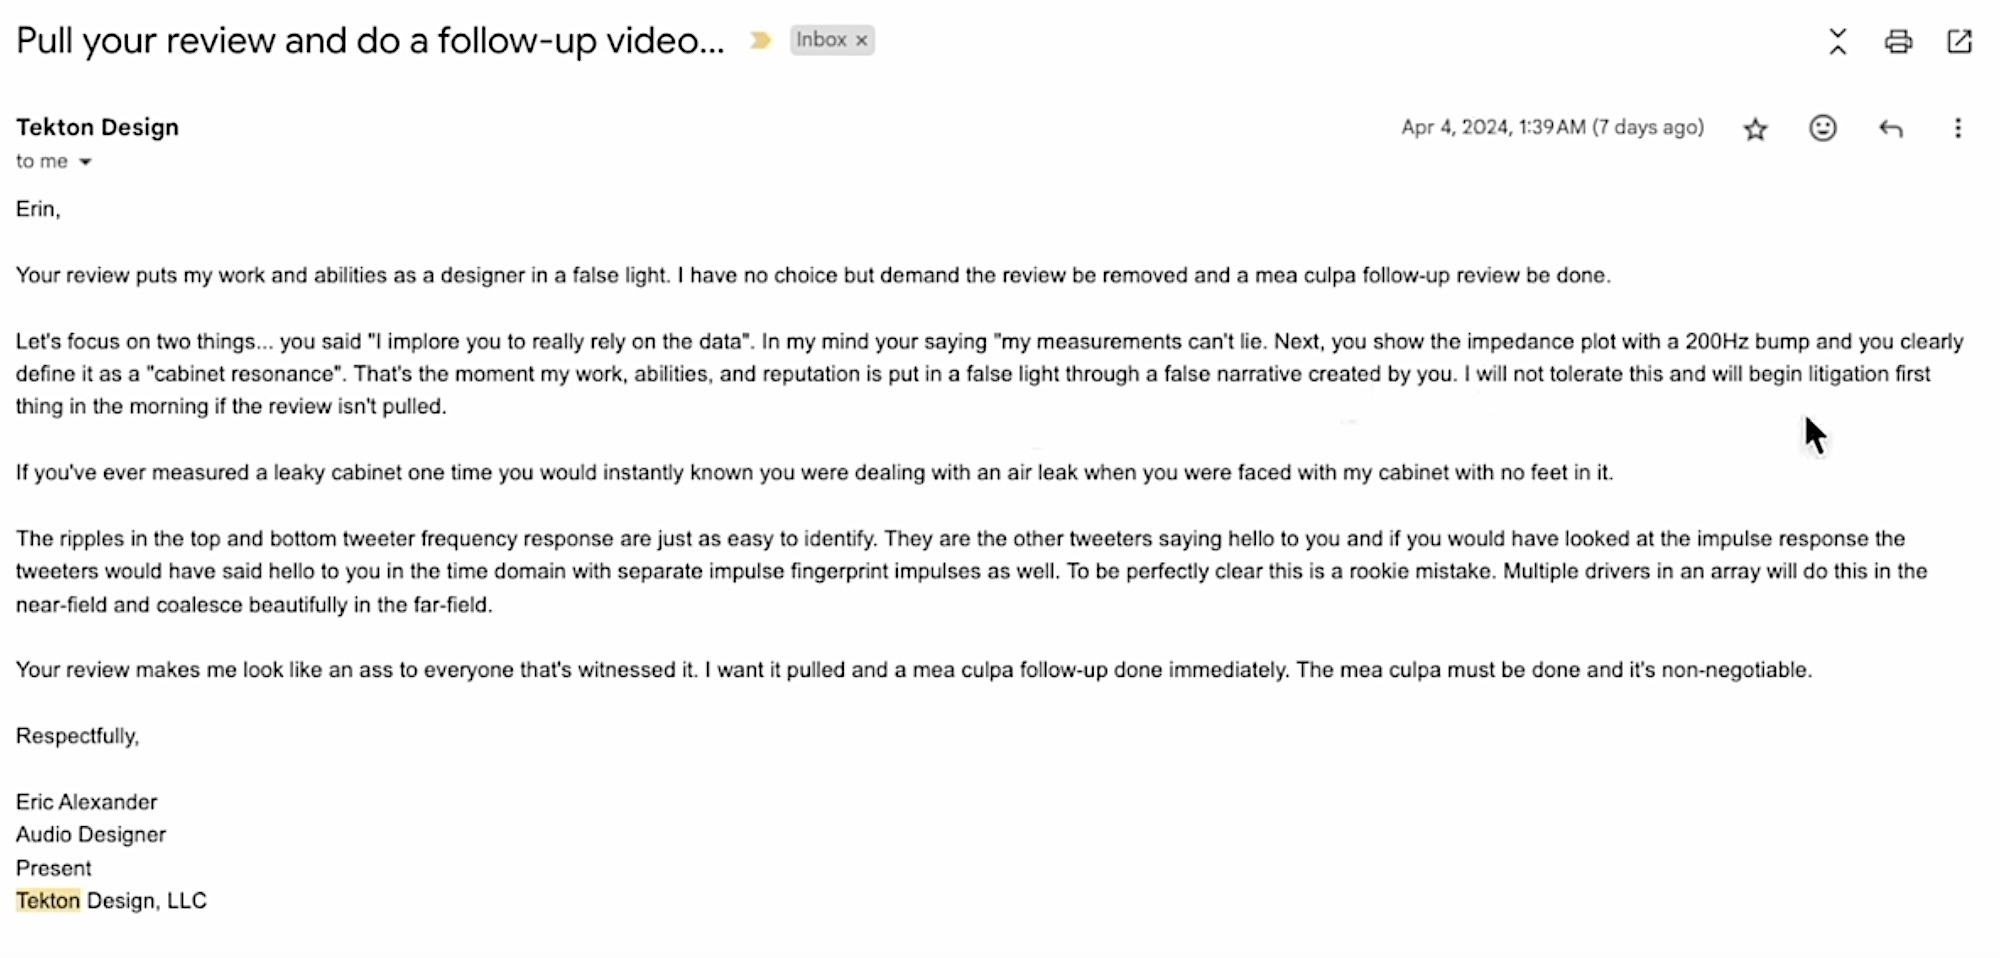Collapse all messages using arrows icon
The width and height of the screenshot is (2000, 958).
(1837, 41)
